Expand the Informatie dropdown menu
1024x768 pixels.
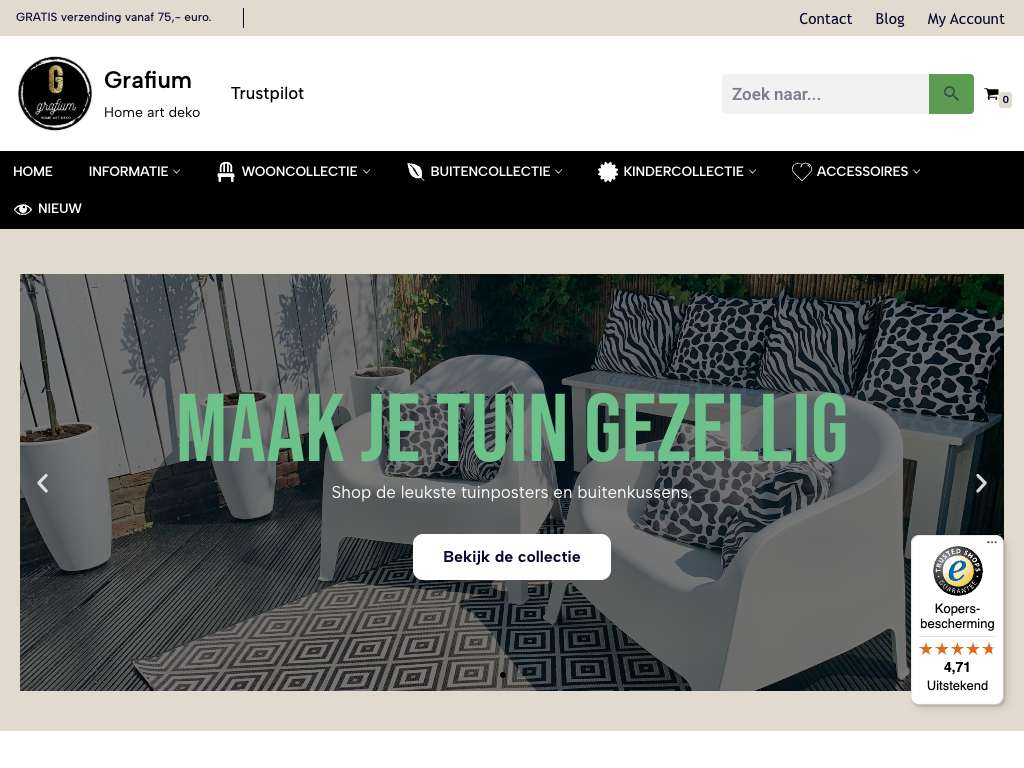tap(135, 172)
